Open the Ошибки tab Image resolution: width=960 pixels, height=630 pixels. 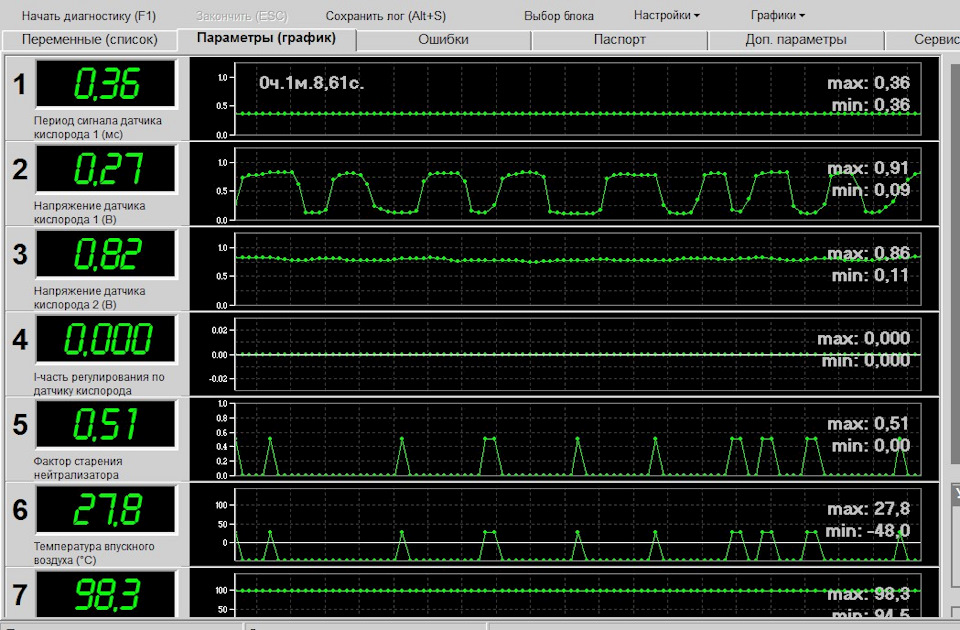tap(443, 40)
